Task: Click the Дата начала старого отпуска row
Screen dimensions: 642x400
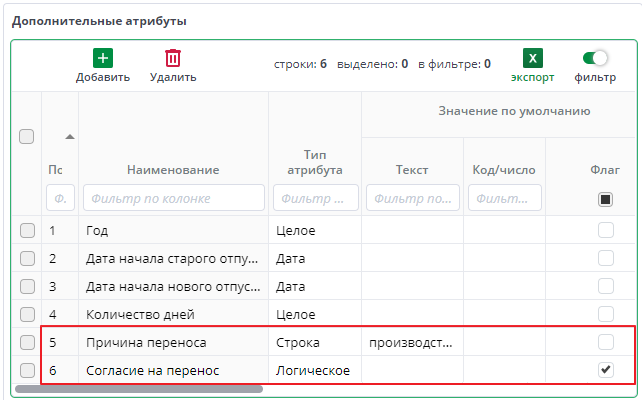Action: pos(173,259)
